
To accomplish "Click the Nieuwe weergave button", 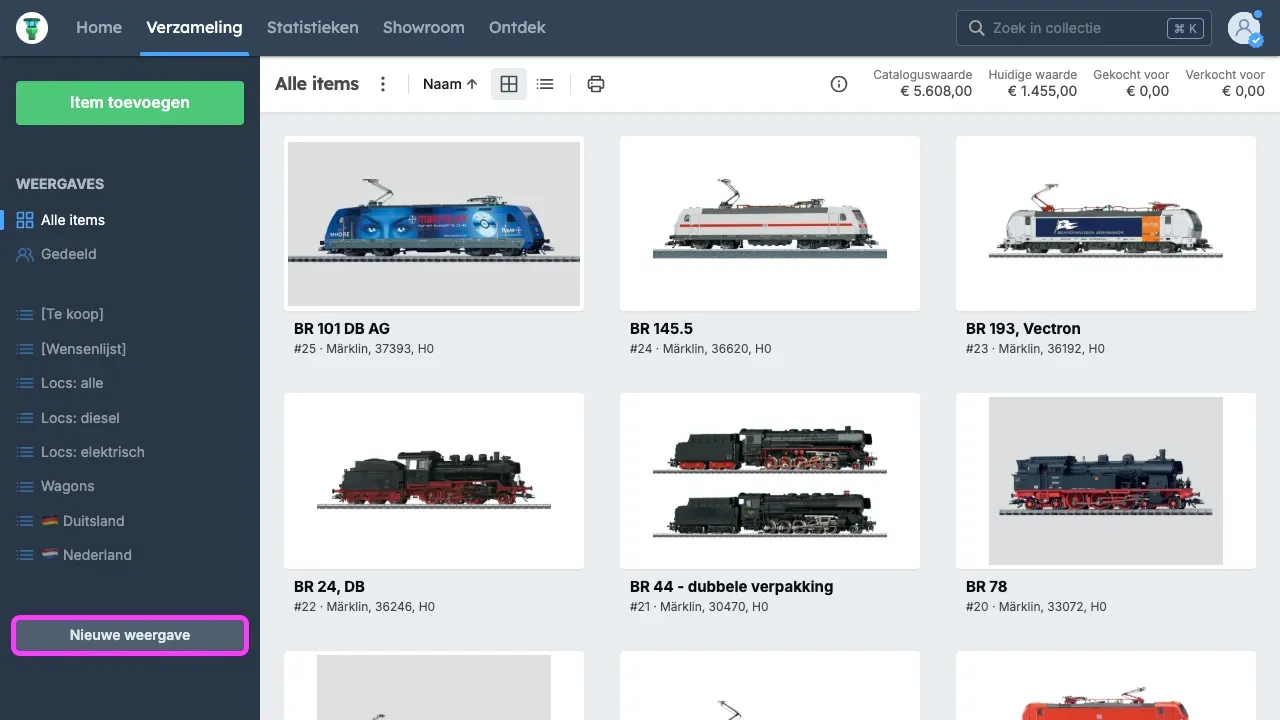I will pyautogui.click(x=130, y=635).
